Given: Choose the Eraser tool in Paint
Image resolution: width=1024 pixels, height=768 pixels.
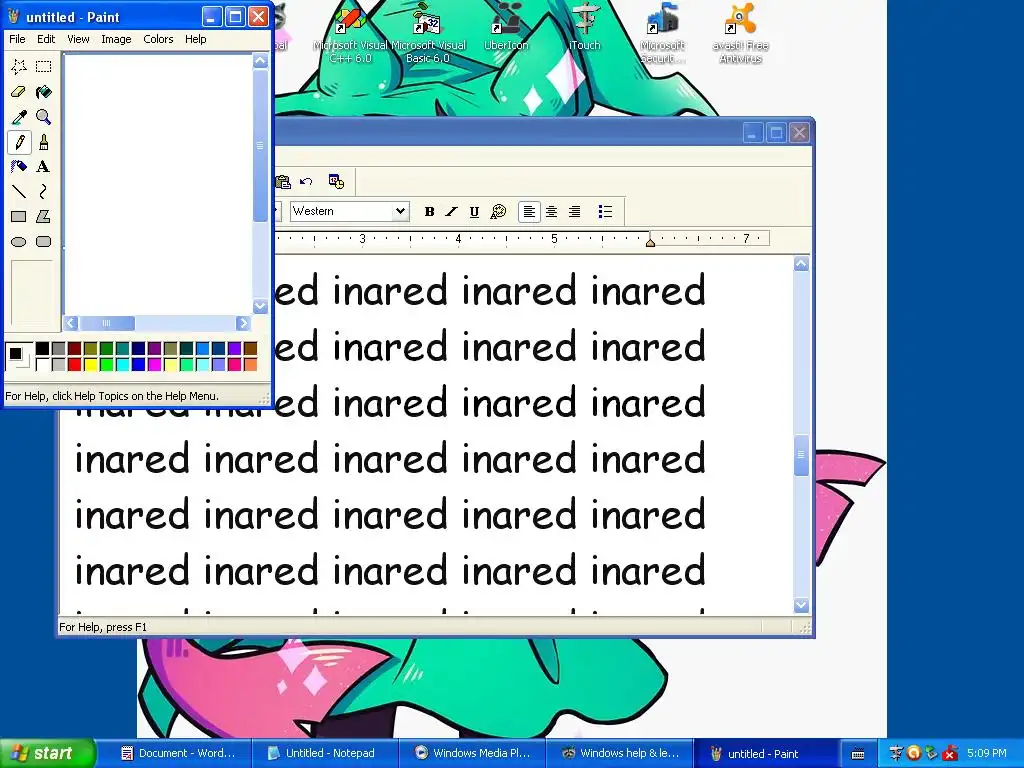Looking at the screenshot, I should point(19,92).
